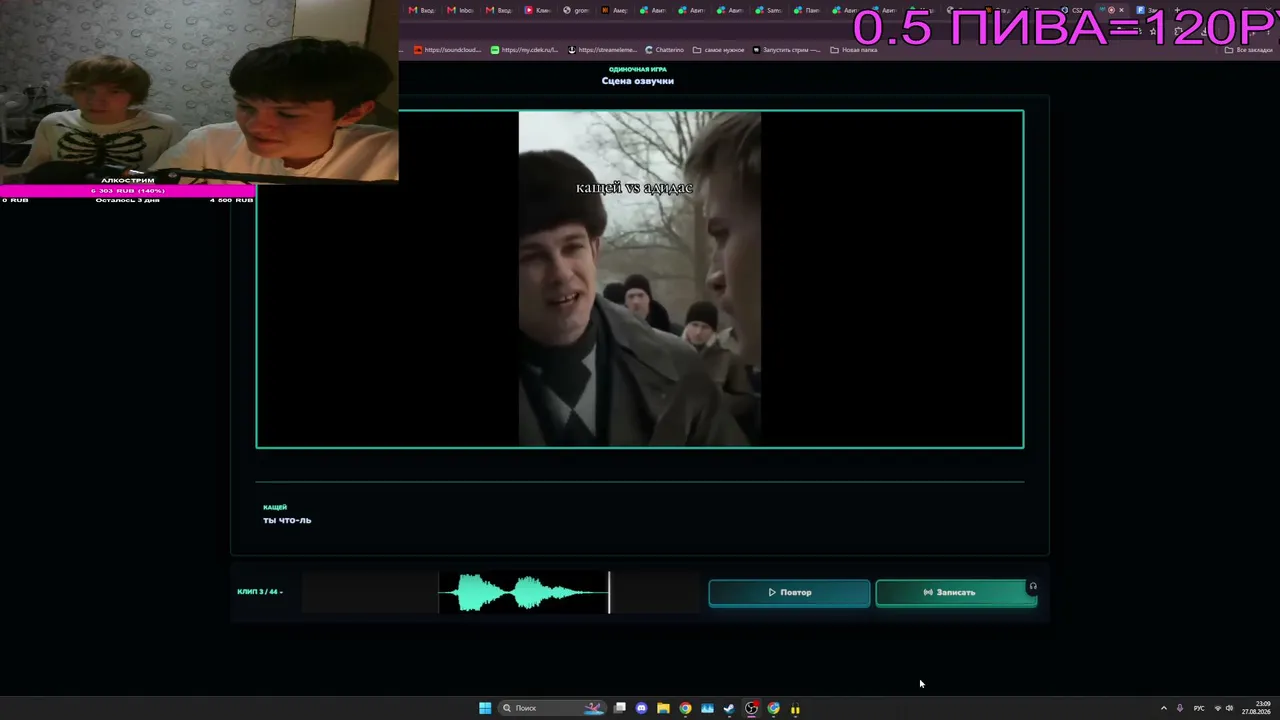
Task: Open the my.cdek.ru bookmark
Action: click(524, 50)
